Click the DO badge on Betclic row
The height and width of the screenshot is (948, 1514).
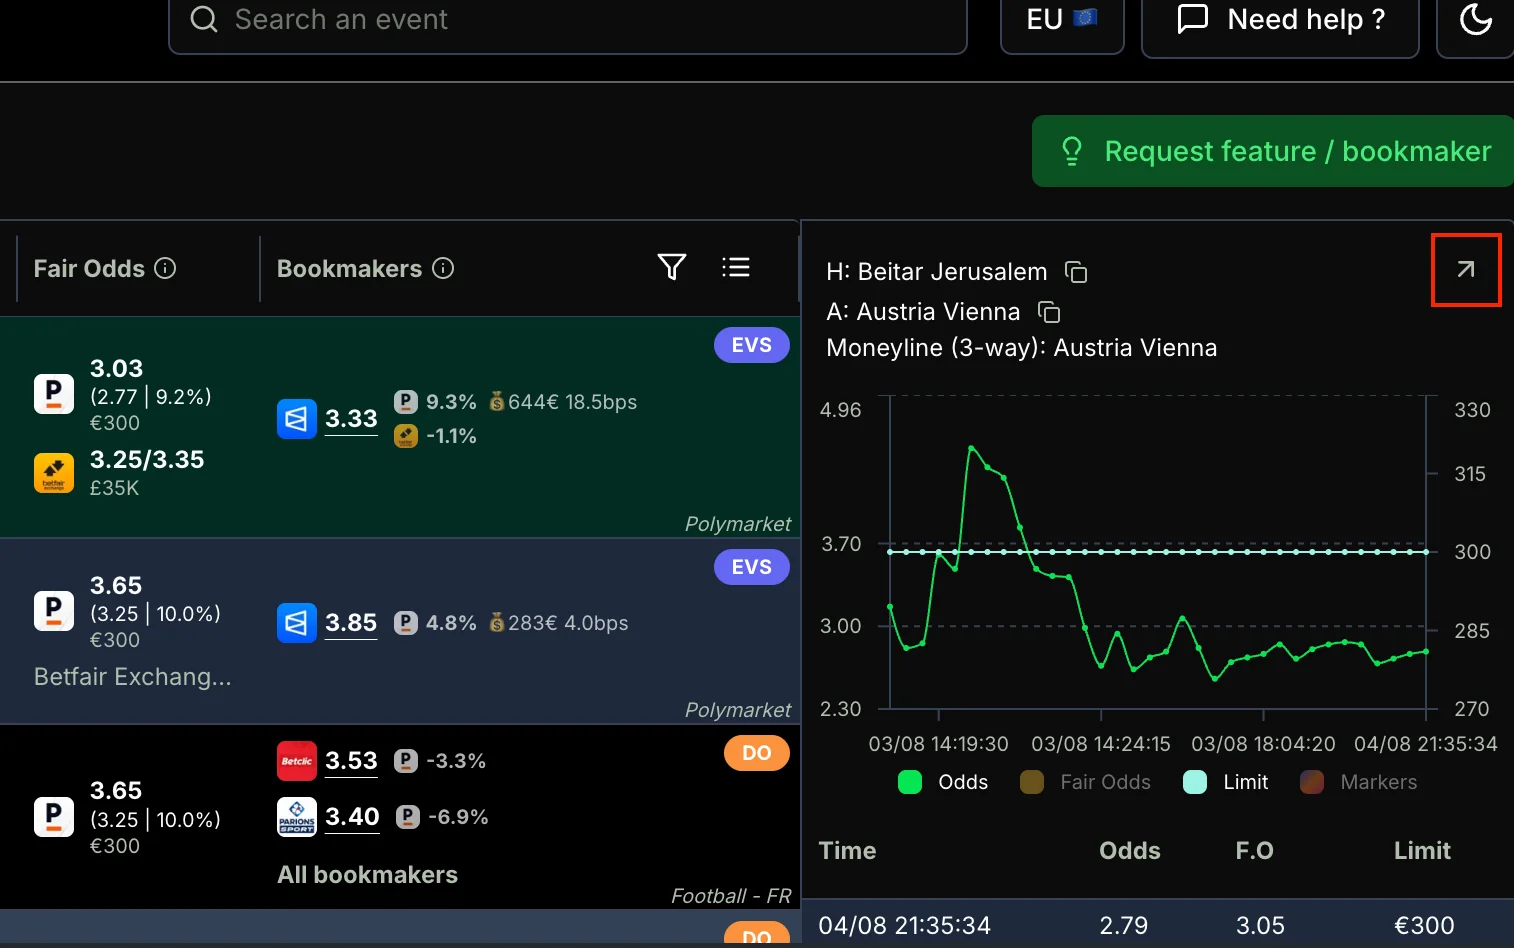coord(757,753)
